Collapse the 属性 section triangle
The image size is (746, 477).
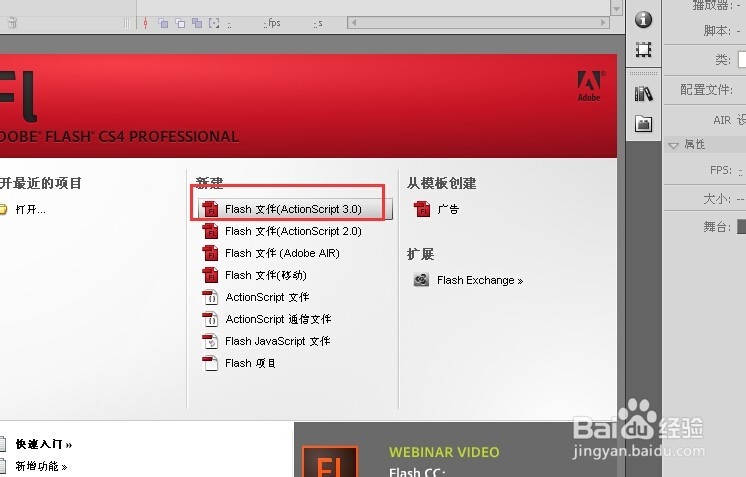[x=673, y=145]
